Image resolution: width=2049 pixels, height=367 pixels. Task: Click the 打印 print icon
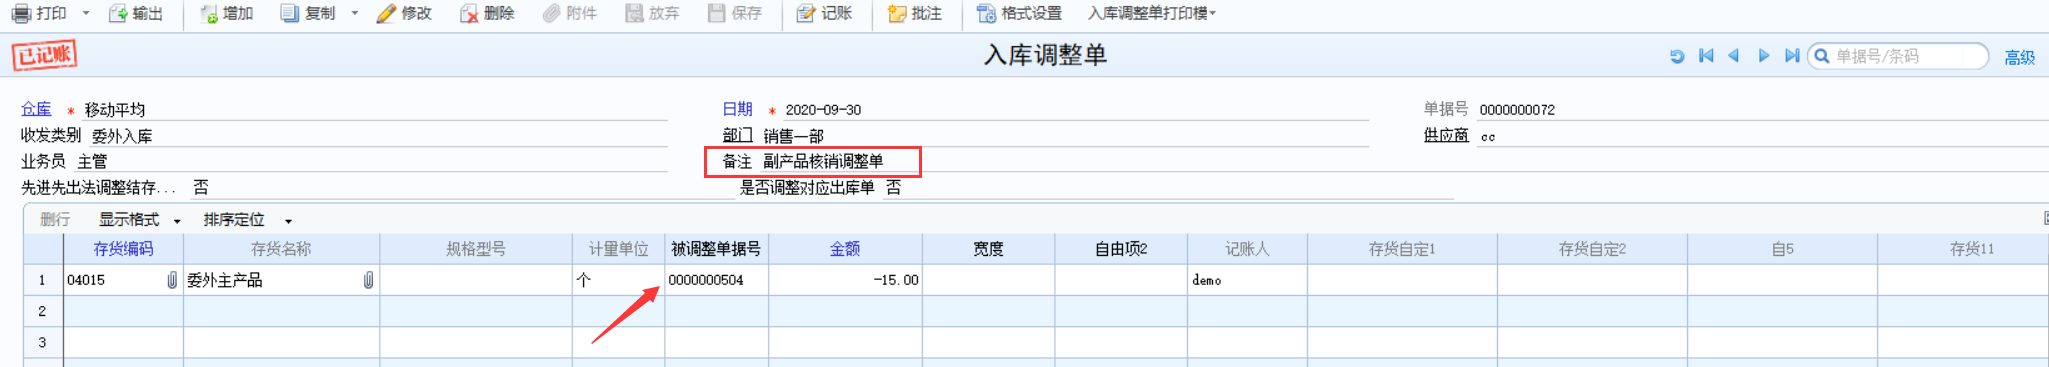(x=21, y=14)
